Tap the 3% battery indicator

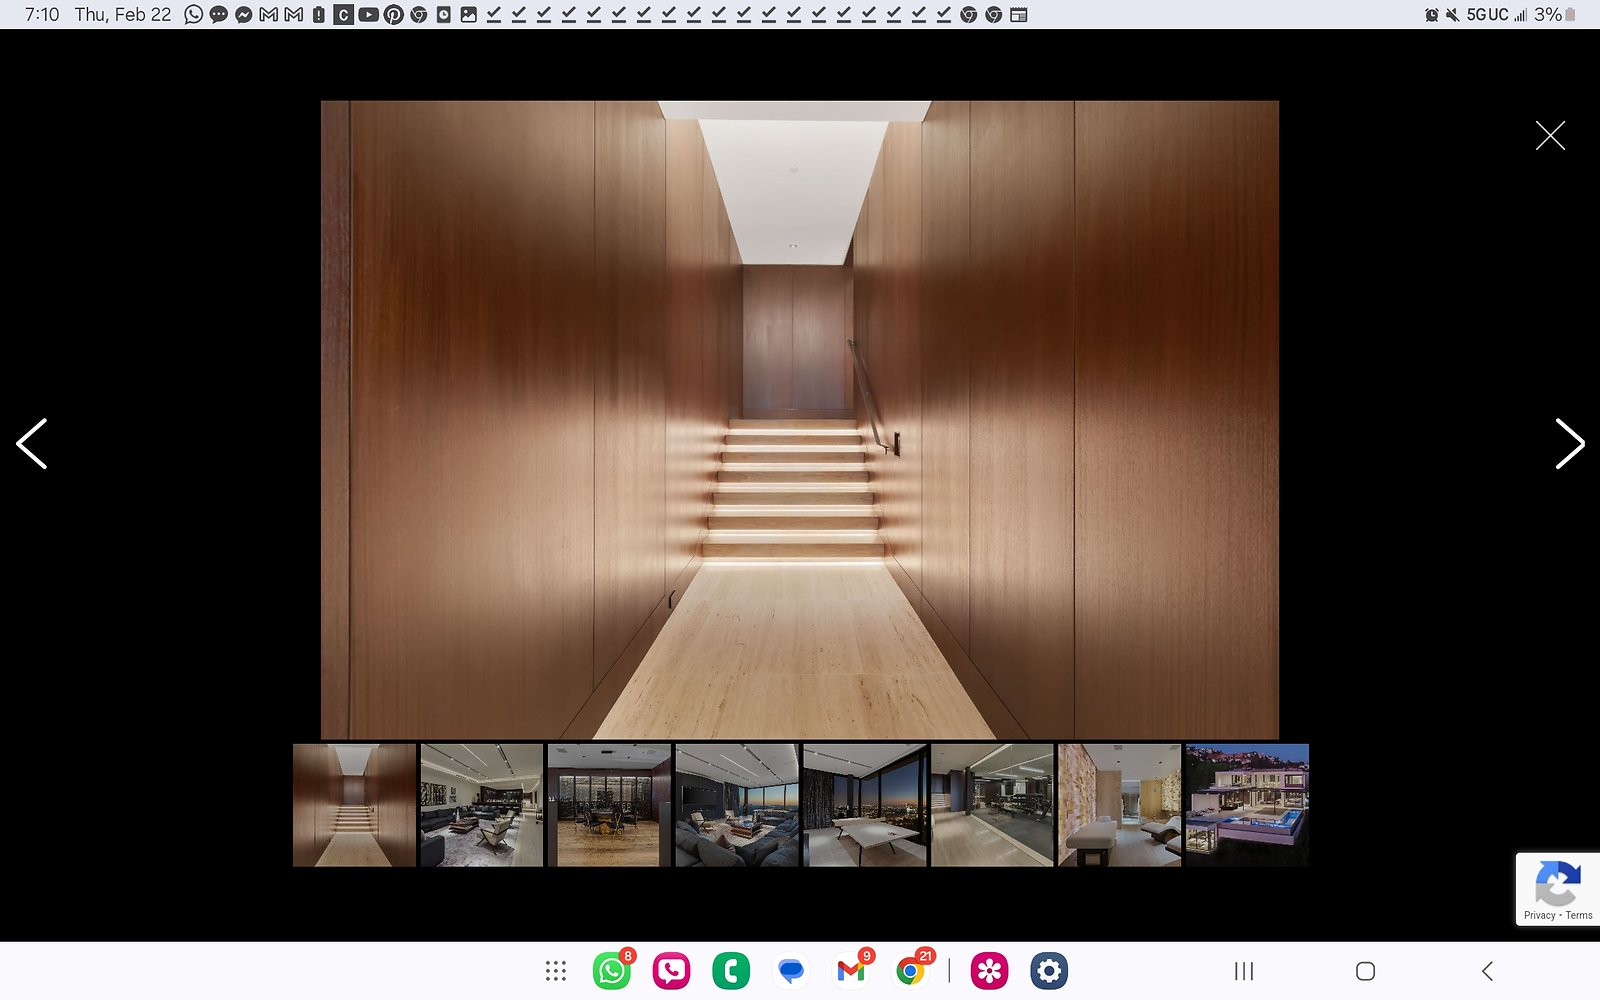pyautogui.click(x=1555, y=15)
